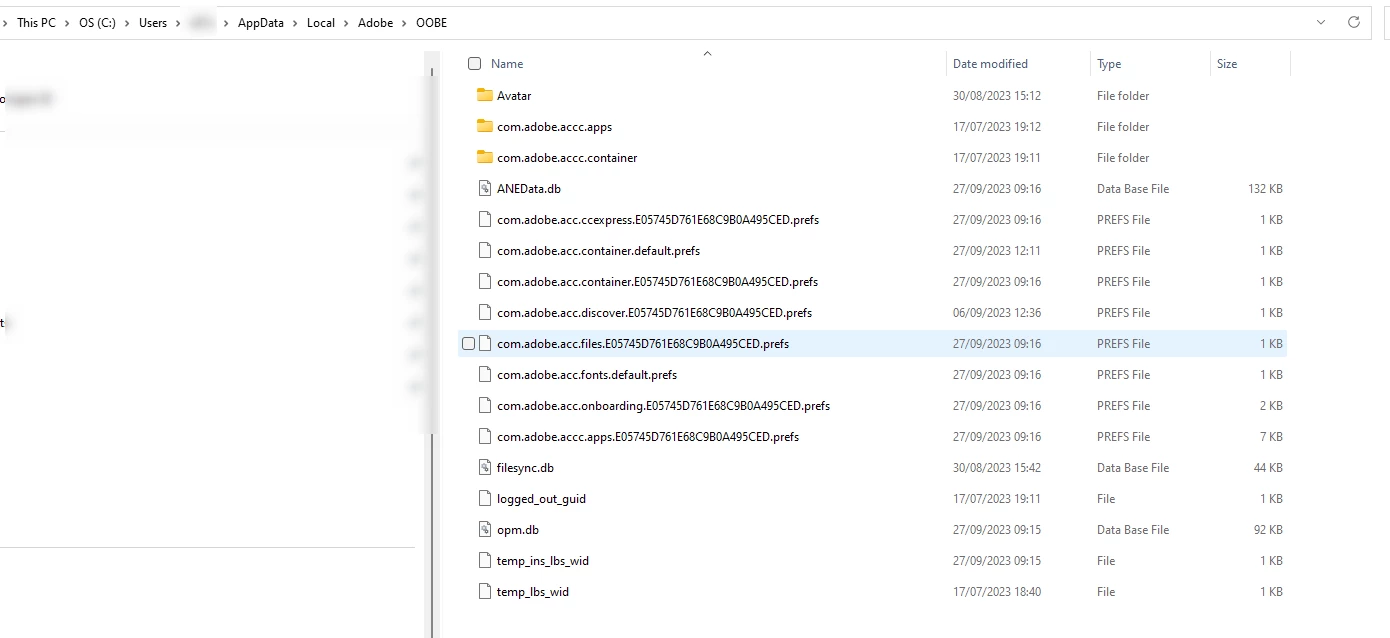Viewport: 1390px width, 638px height.
Task: Go to This PC in breadcrumb
Action: click(36, 23)
